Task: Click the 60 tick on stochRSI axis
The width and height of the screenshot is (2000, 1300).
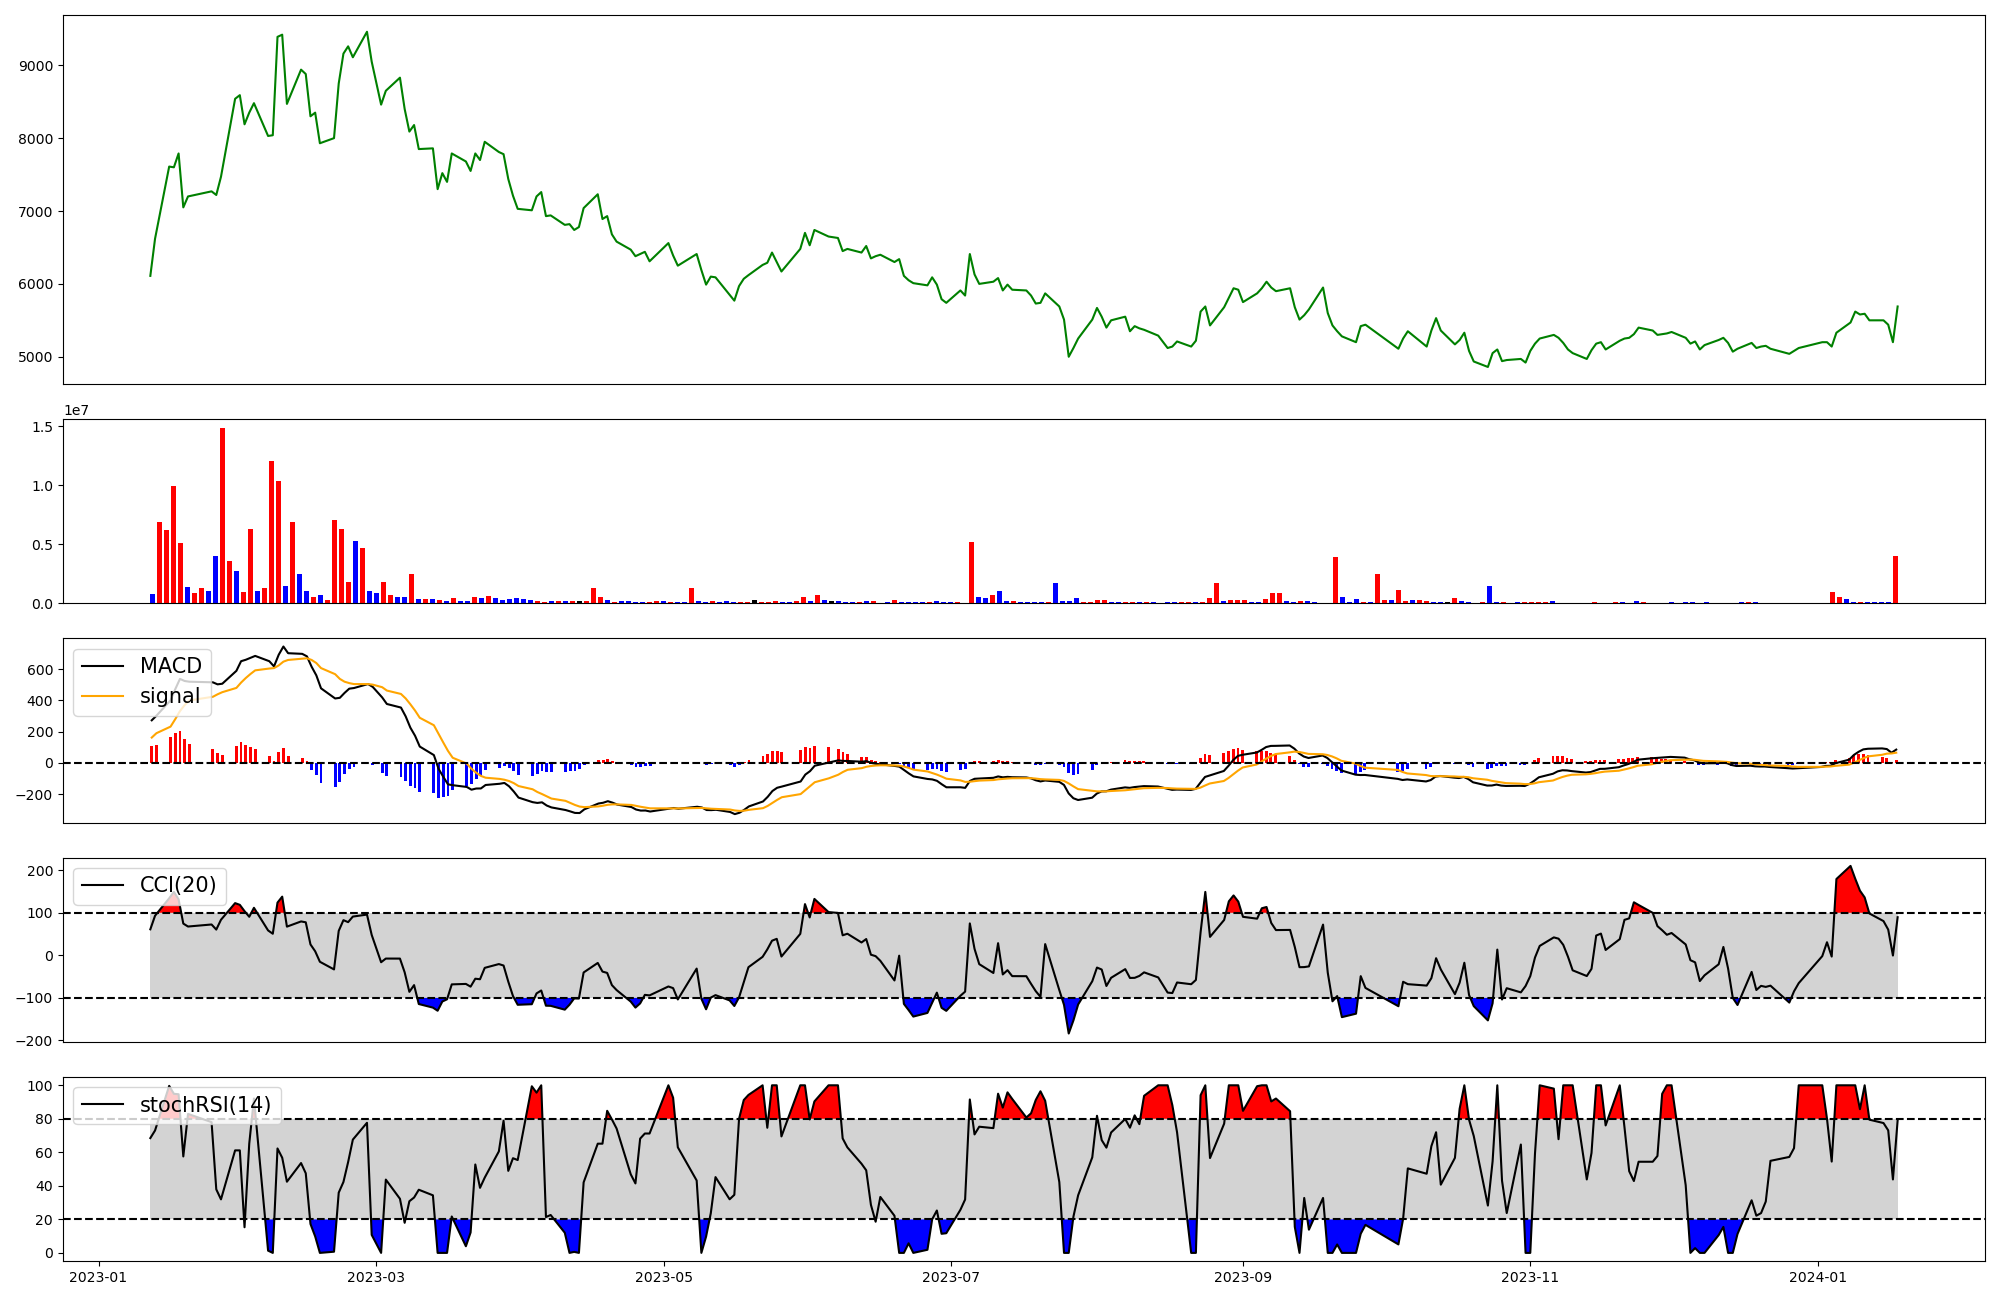Action: pos(46,1153)
